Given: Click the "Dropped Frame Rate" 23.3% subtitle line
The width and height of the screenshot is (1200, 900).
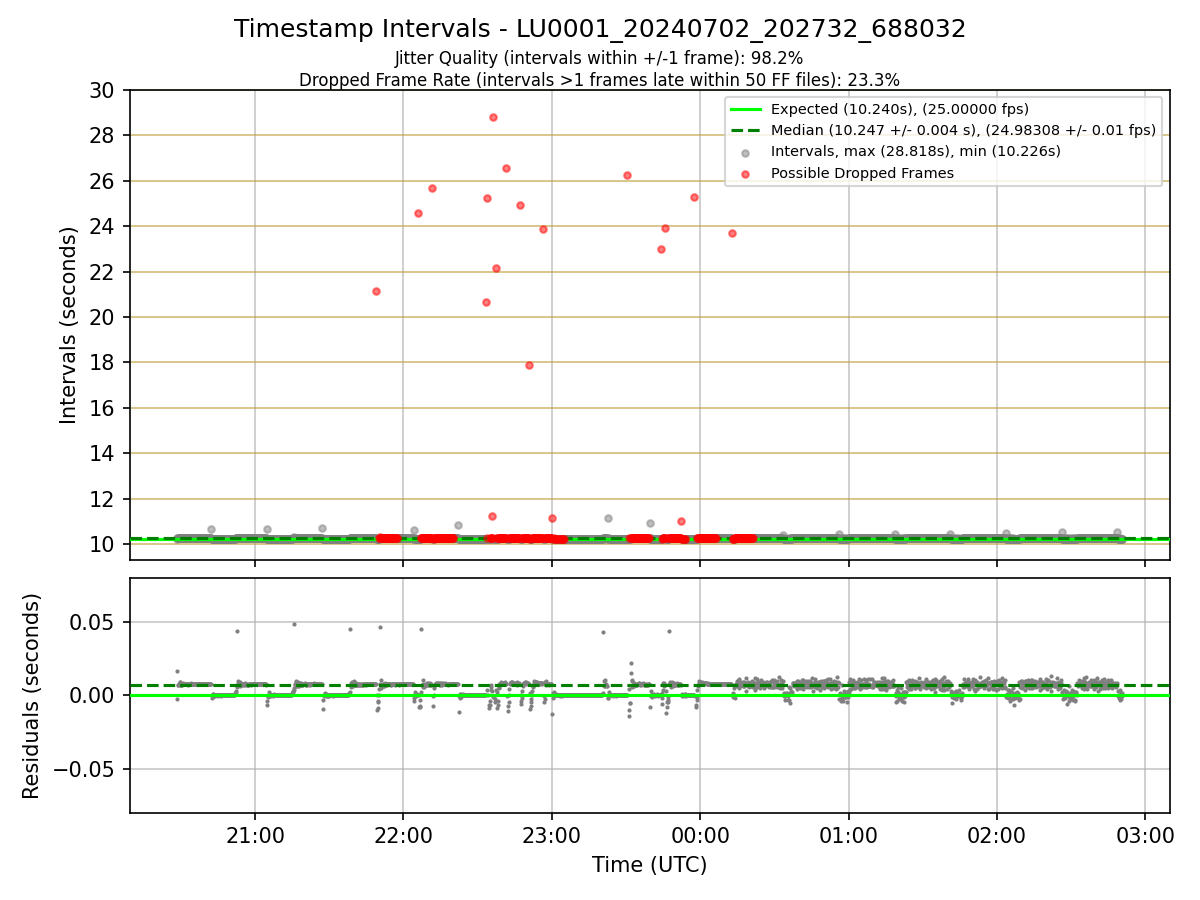Looking at the screenshot, I should [599, 80].
